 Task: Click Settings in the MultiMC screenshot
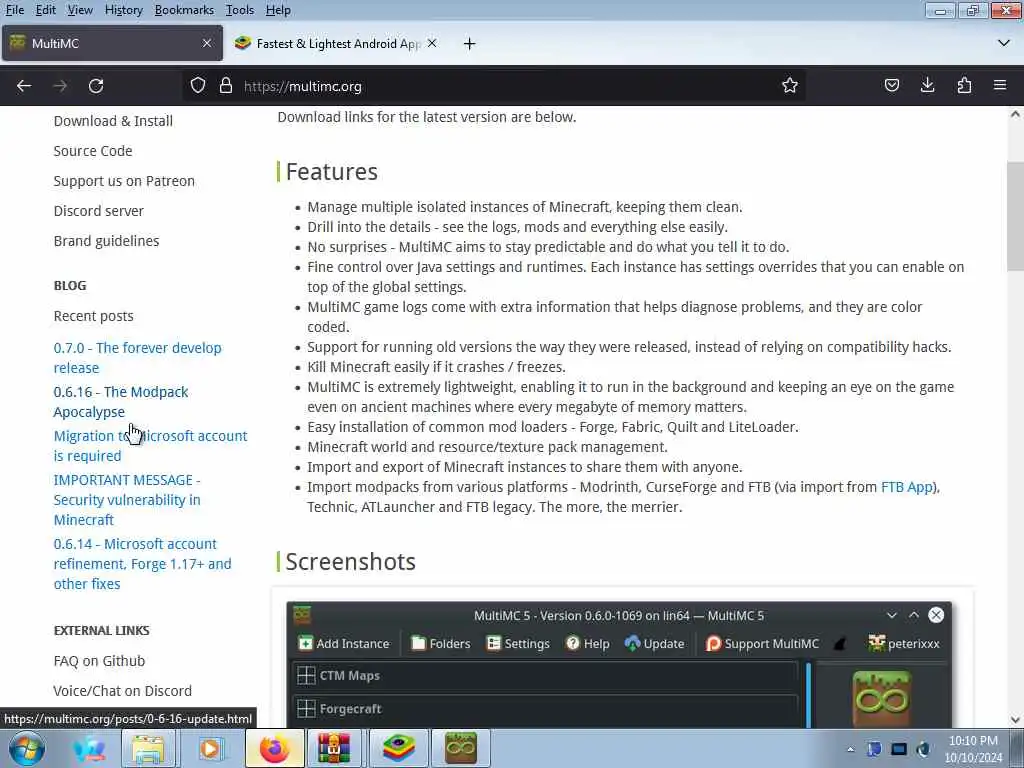click(519, 643)
